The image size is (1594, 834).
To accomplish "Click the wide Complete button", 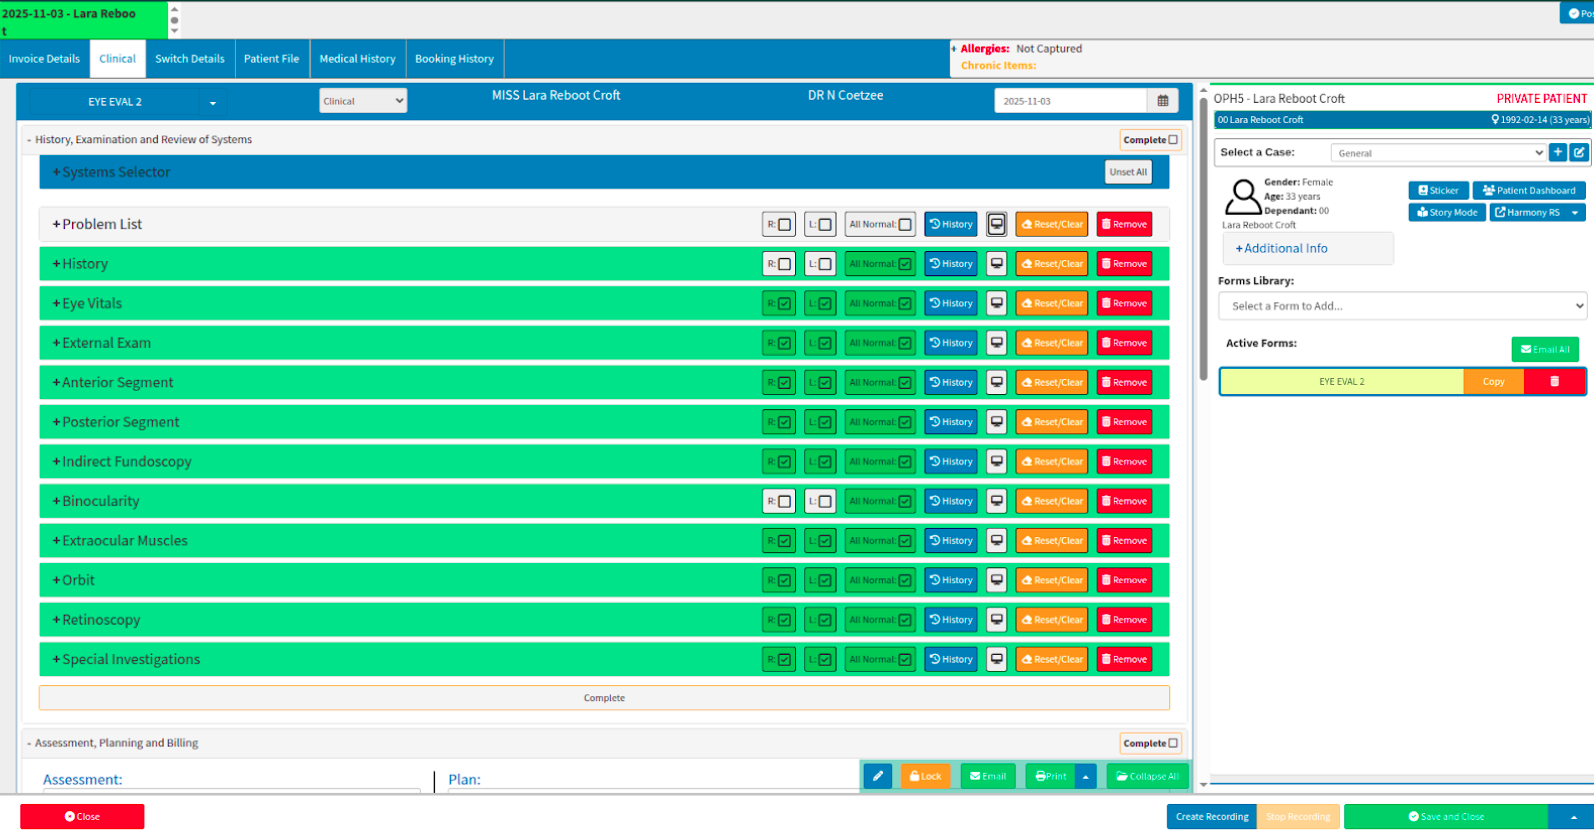I will click(604, 698).
